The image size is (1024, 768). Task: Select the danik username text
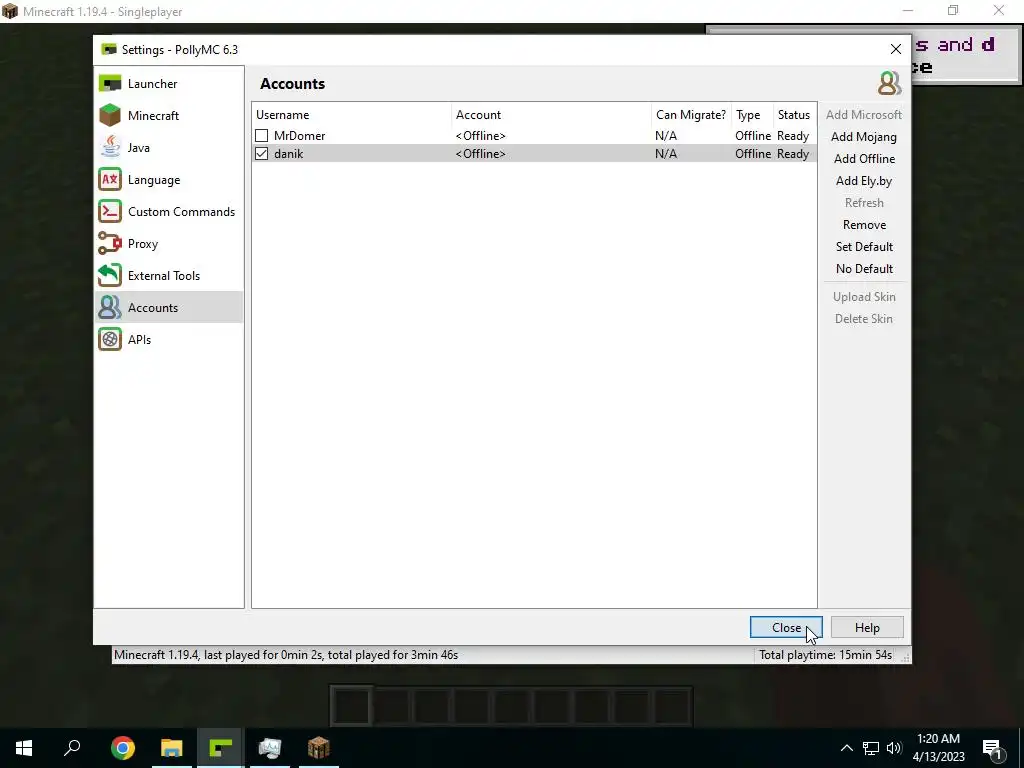click(x=289, y=154)
